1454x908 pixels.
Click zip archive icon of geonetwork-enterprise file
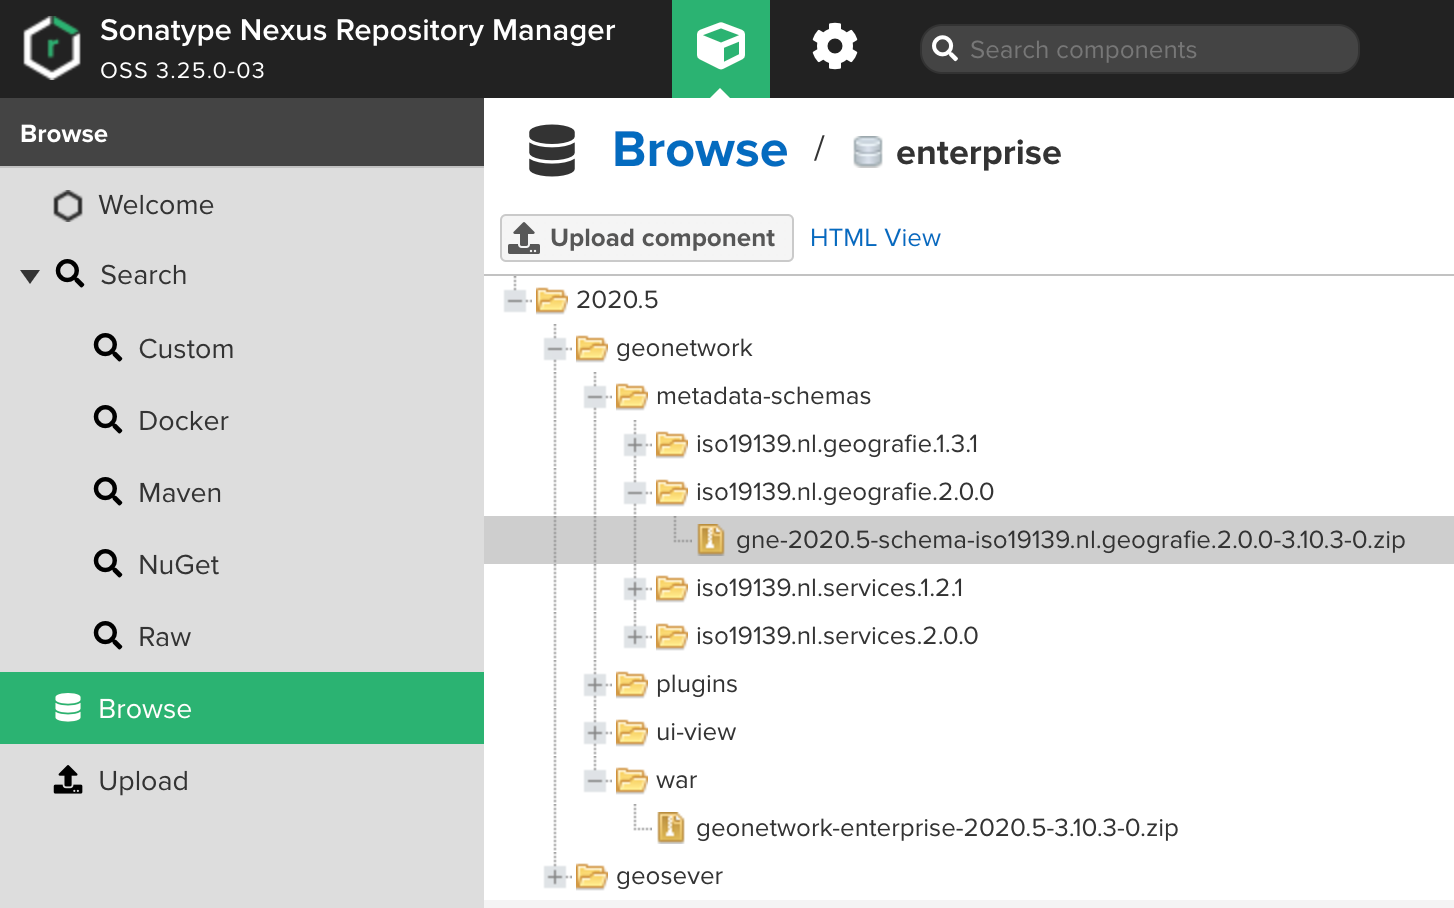tap(671, 827)
